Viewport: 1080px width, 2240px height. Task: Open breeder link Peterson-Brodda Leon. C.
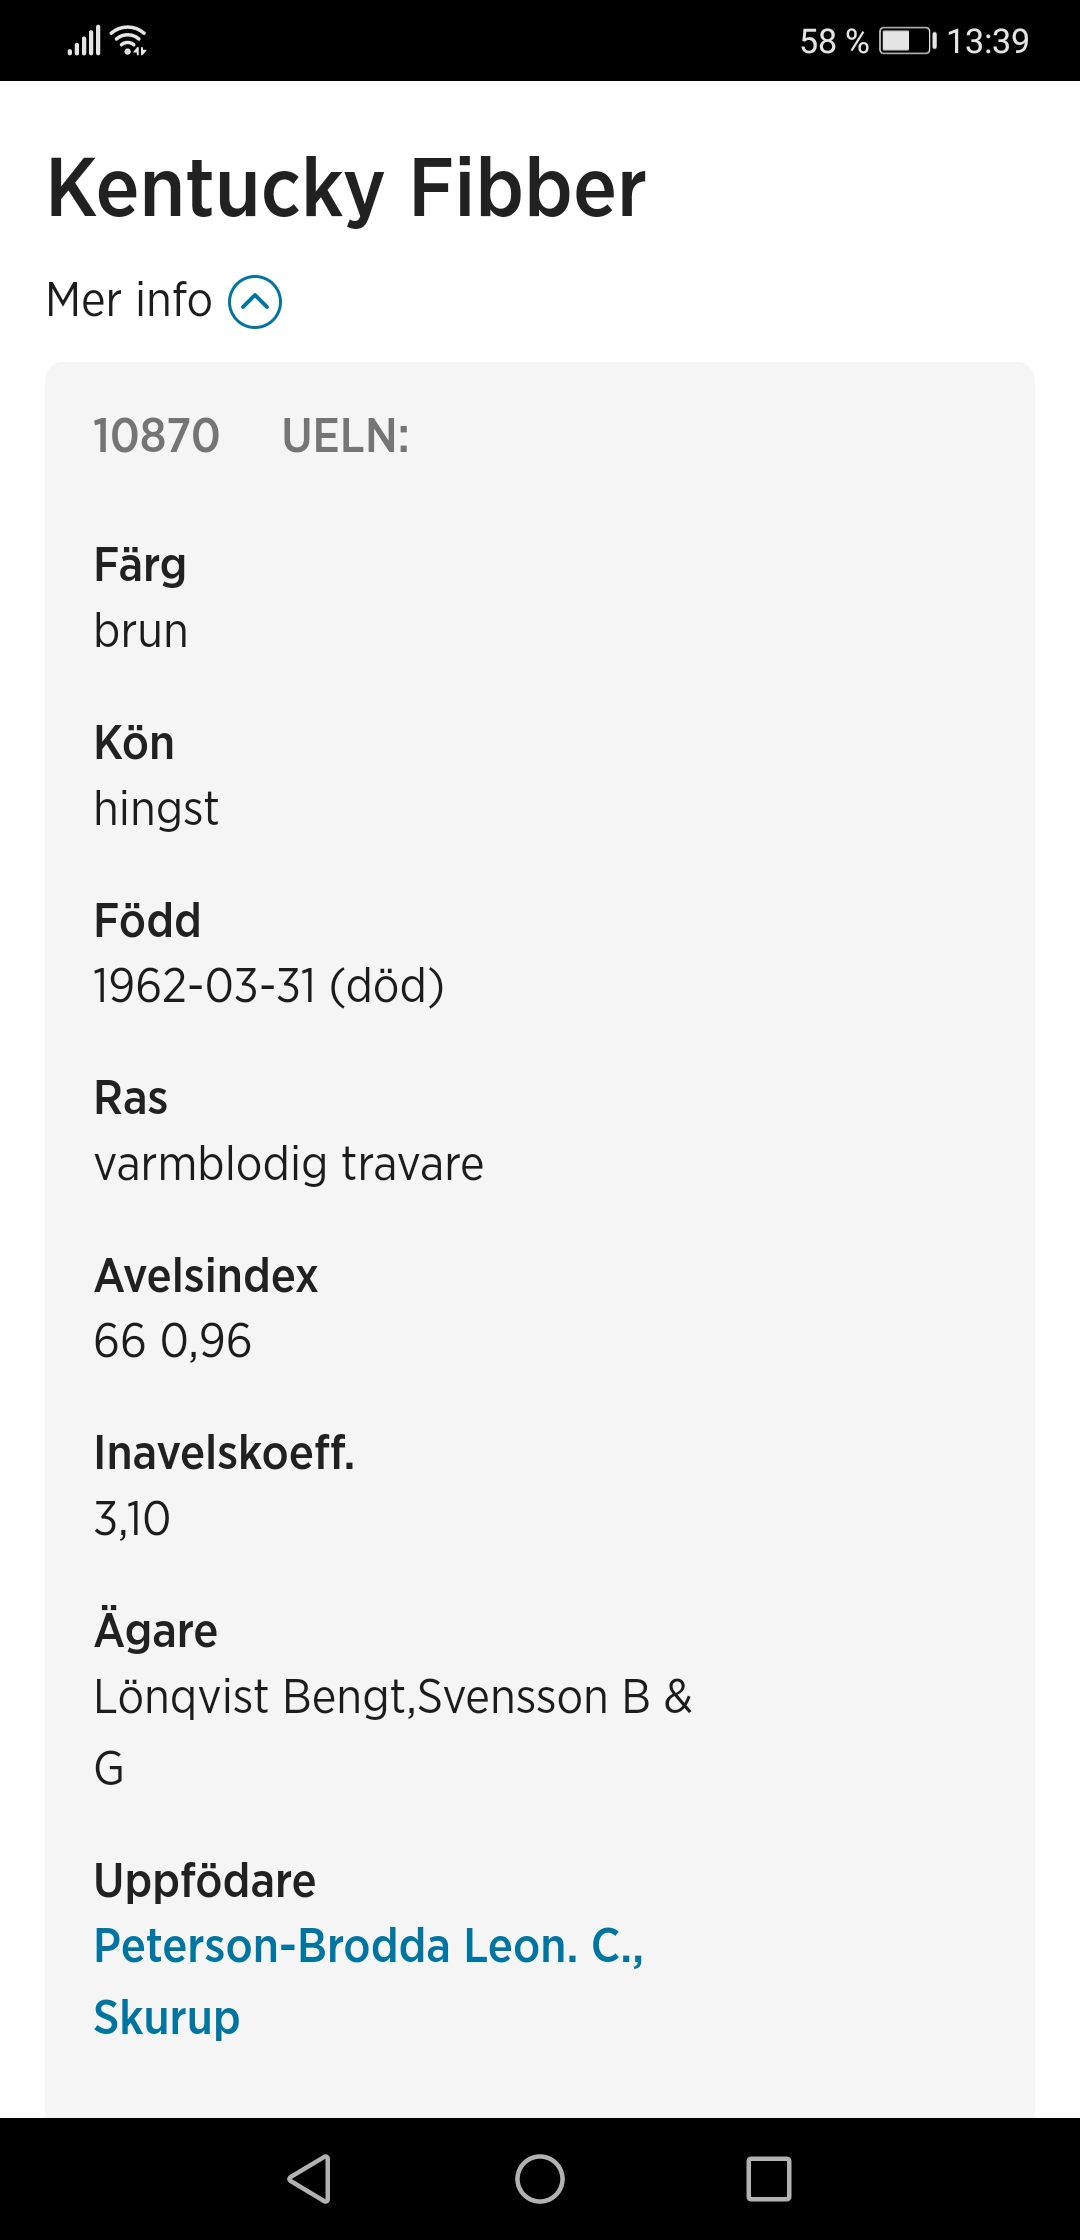click(x=368, y=1946)
